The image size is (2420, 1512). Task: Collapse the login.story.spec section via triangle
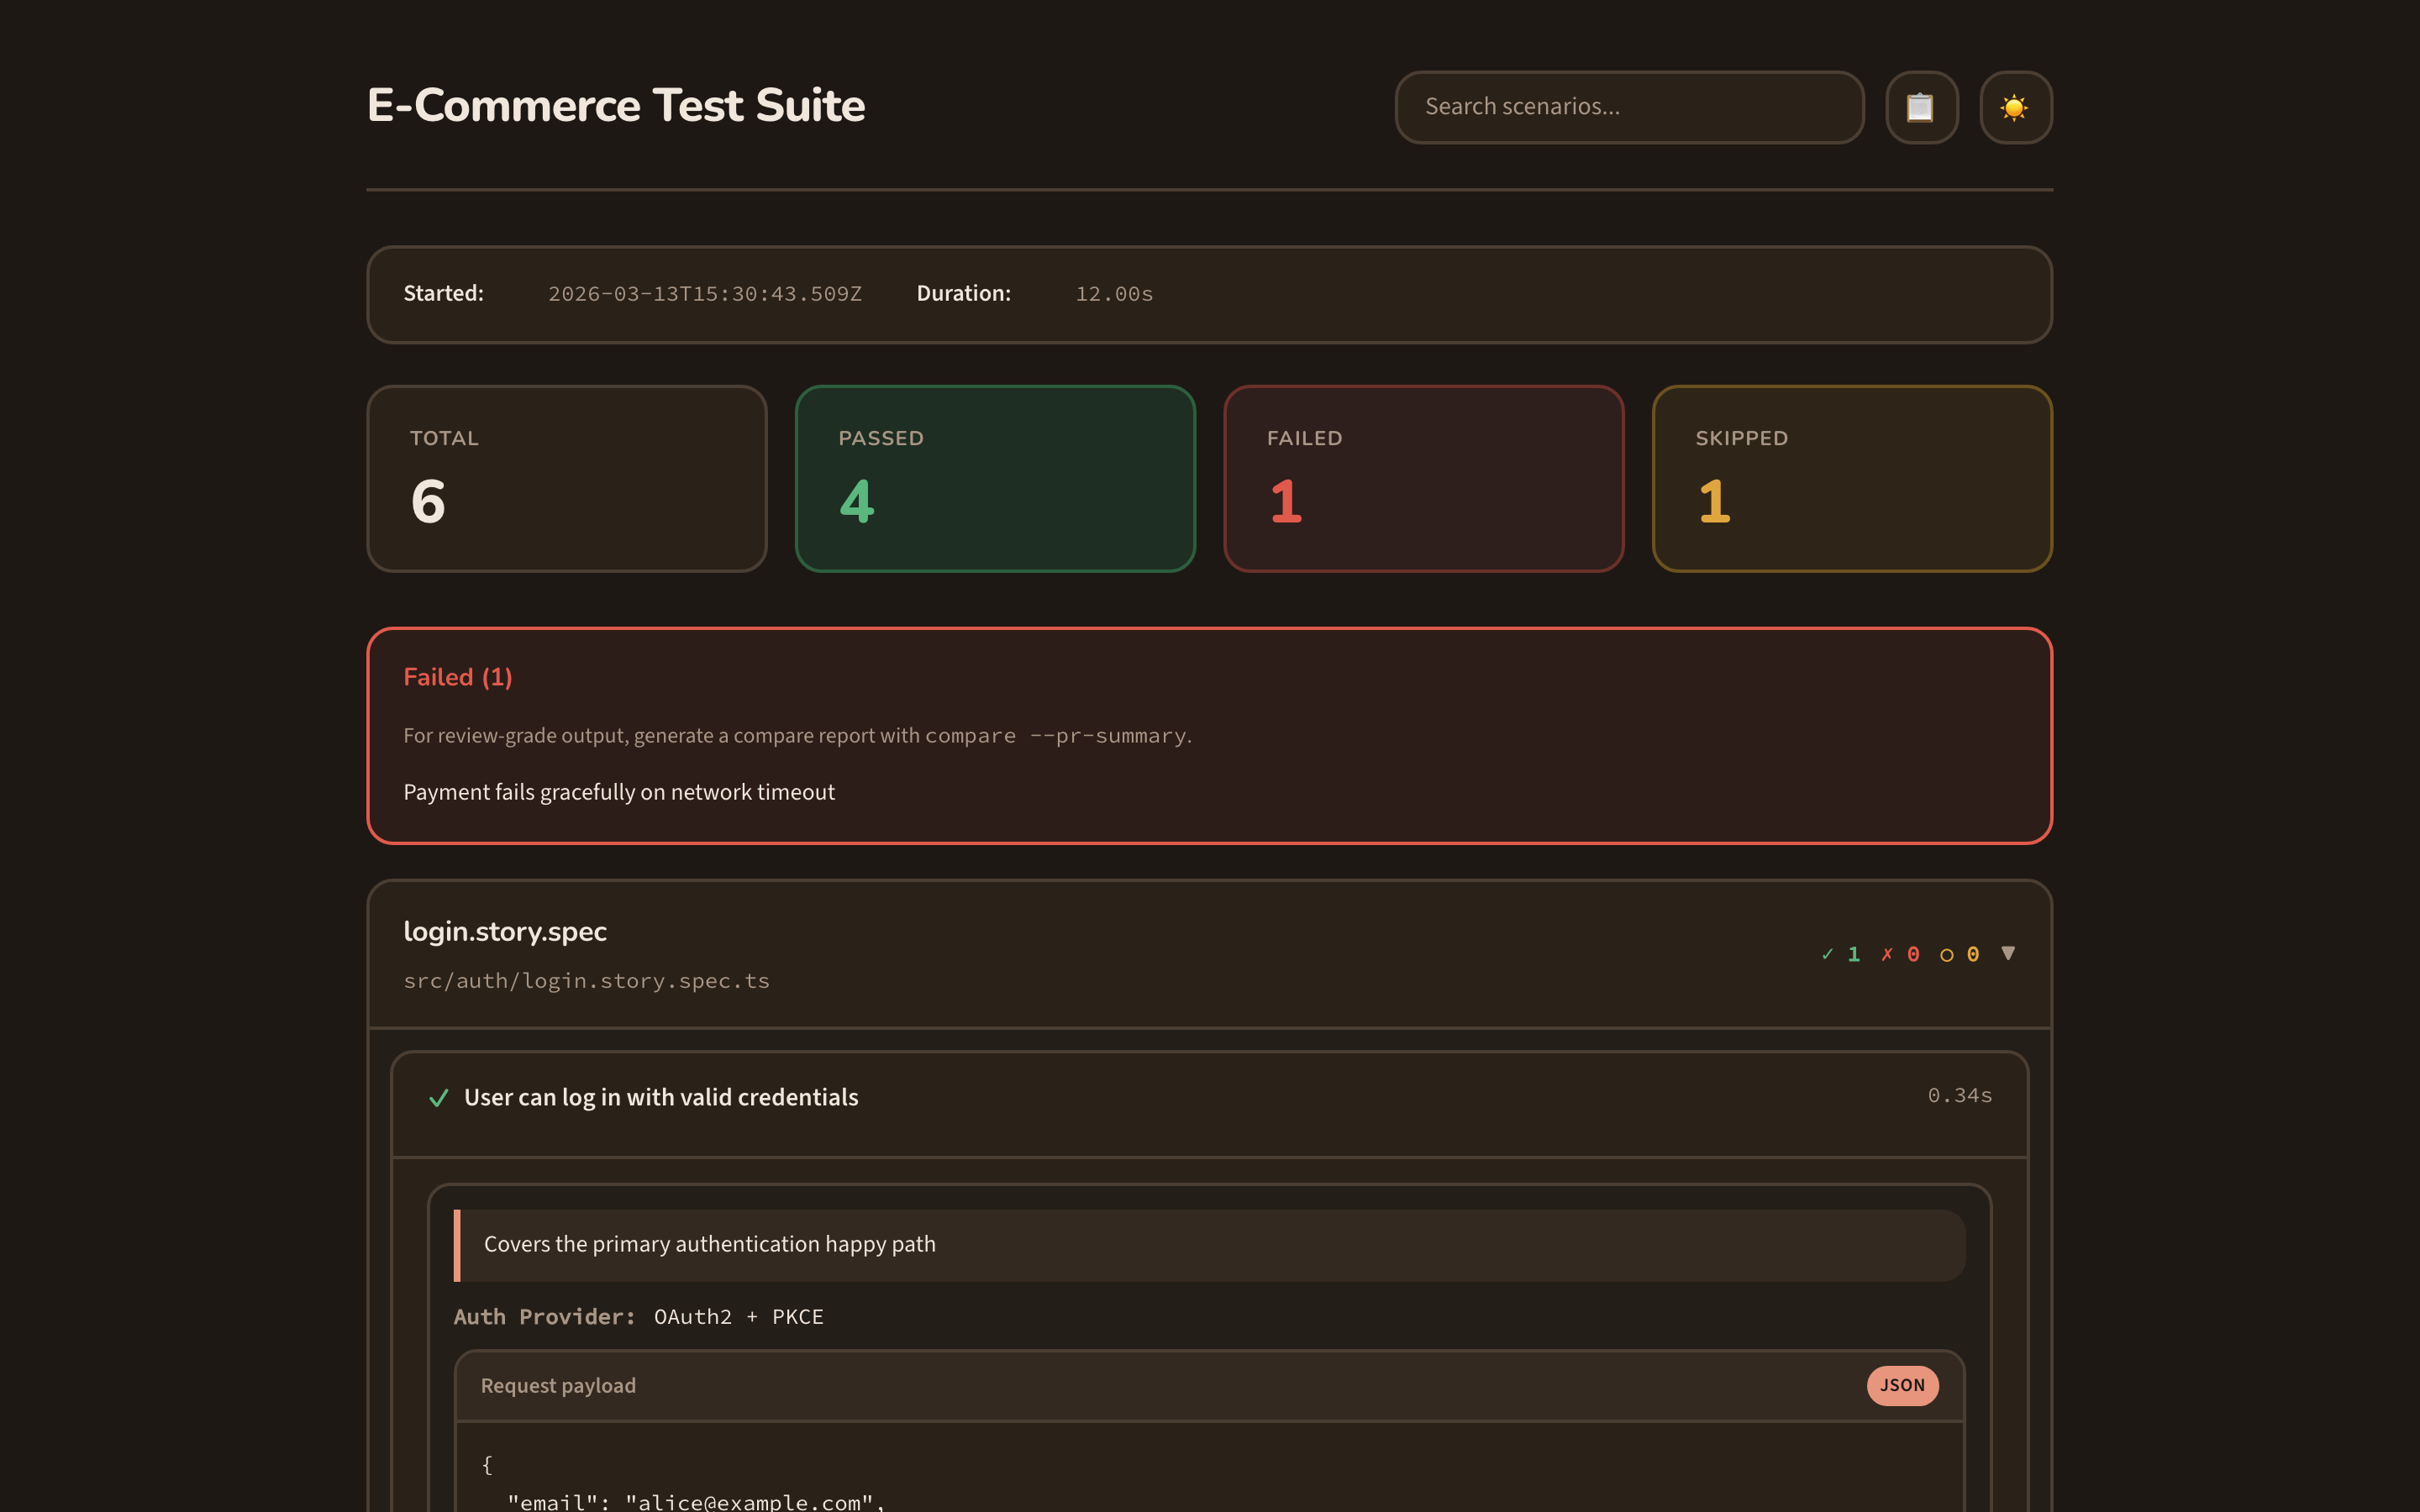pyautogui.click(x=2010, y=953)
